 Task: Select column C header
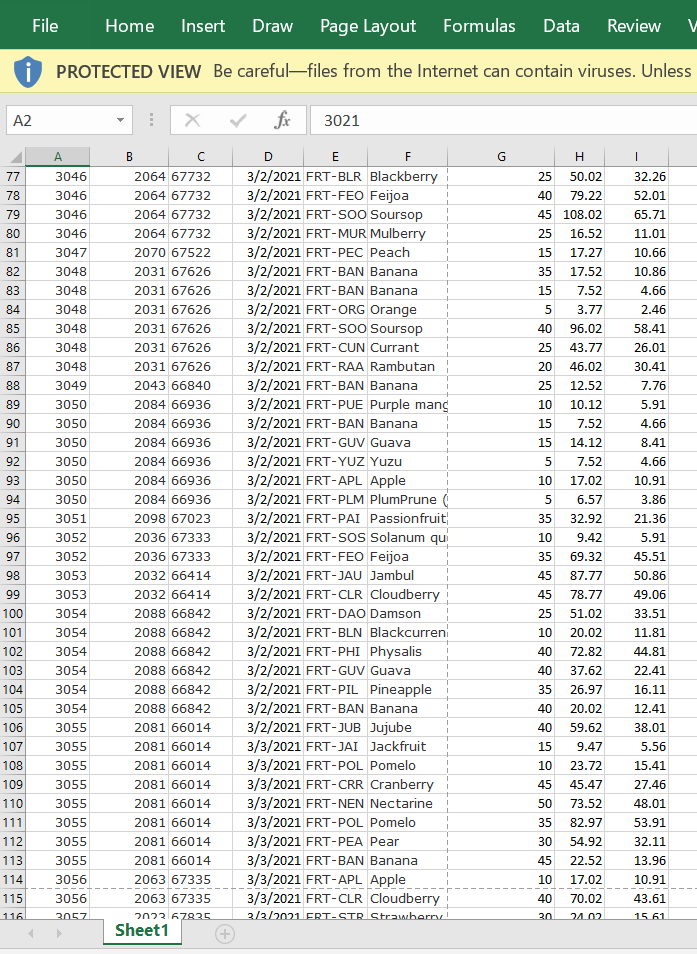pos(201,157)
